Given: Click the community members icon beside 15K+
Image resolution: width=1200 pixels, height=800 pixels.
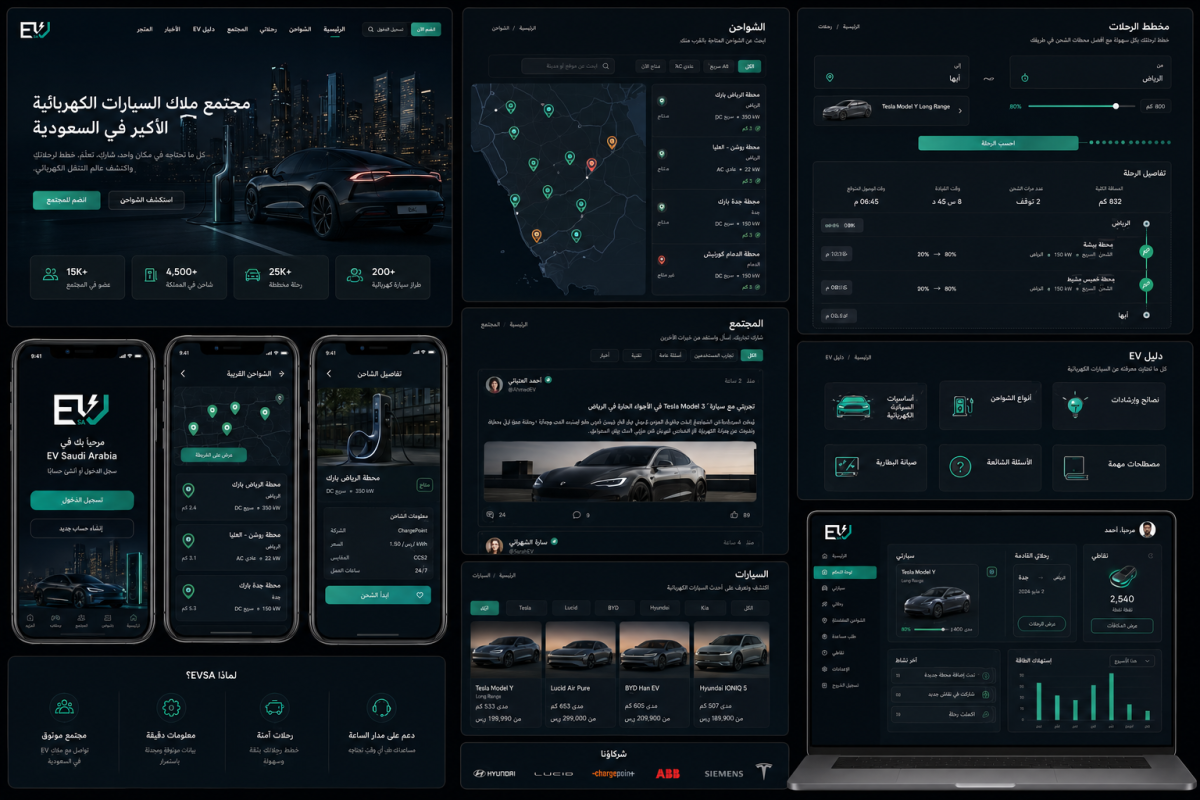Looking at the screenshot, I should (x=50, y=274).
